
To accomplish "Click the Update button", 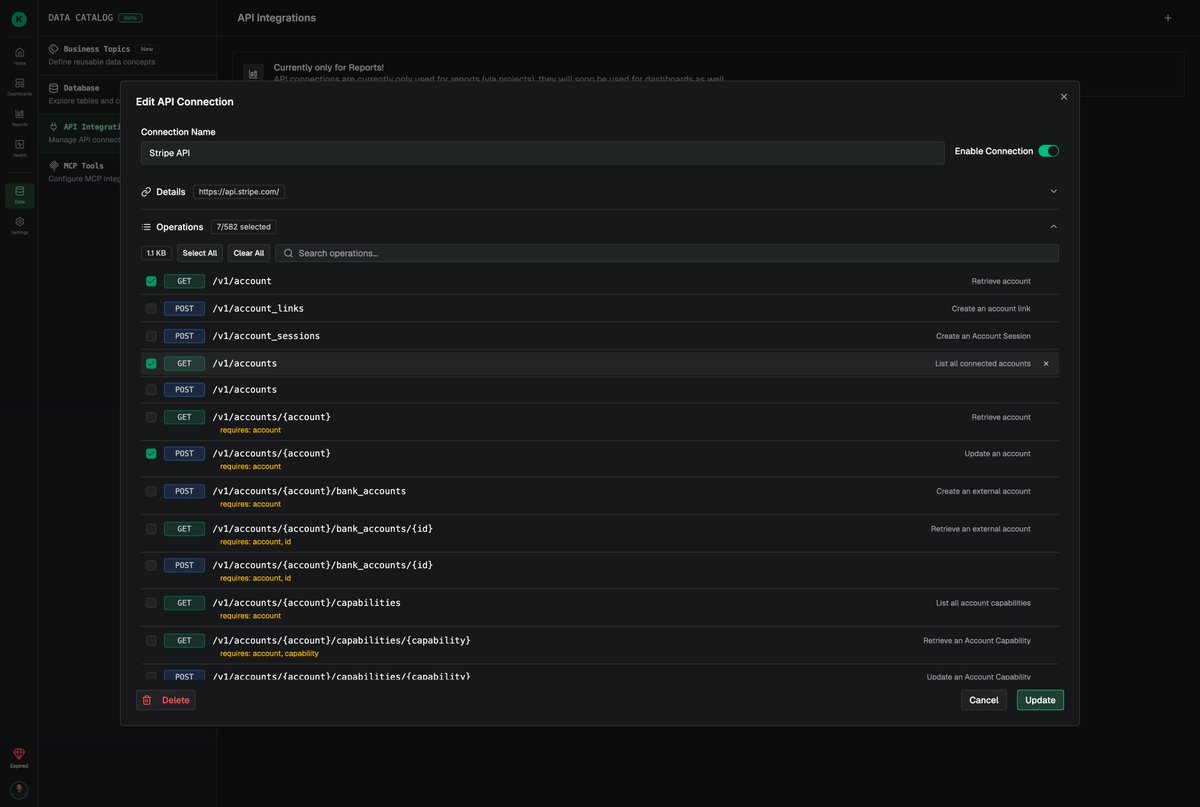I will click(1040, 700).
